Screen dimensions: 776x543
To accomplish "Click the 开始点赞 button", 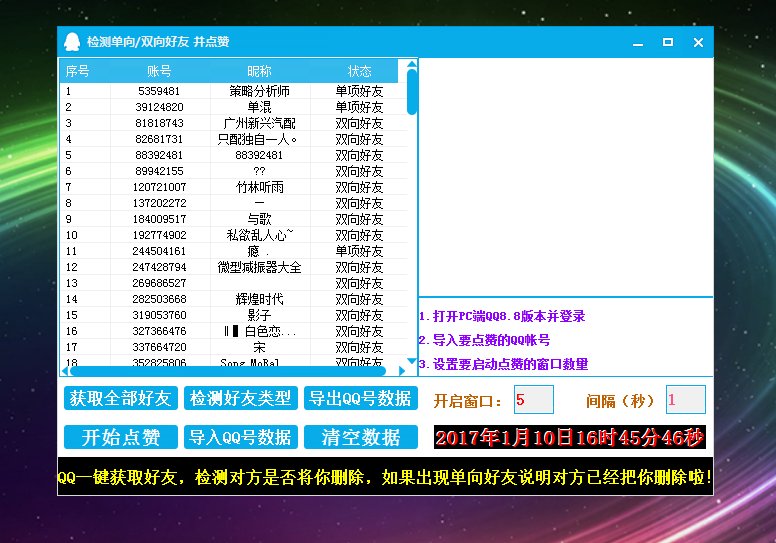I will pyautogui.click(x=121, y=437).
